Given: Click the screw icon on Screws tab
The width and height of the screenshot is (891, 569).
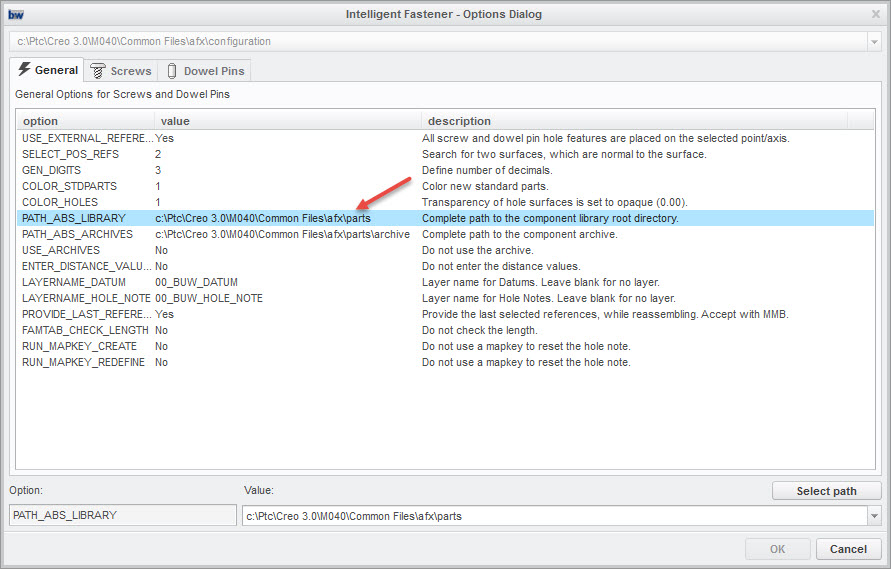Looking at the screenshot, I should (x=98, y=71).
